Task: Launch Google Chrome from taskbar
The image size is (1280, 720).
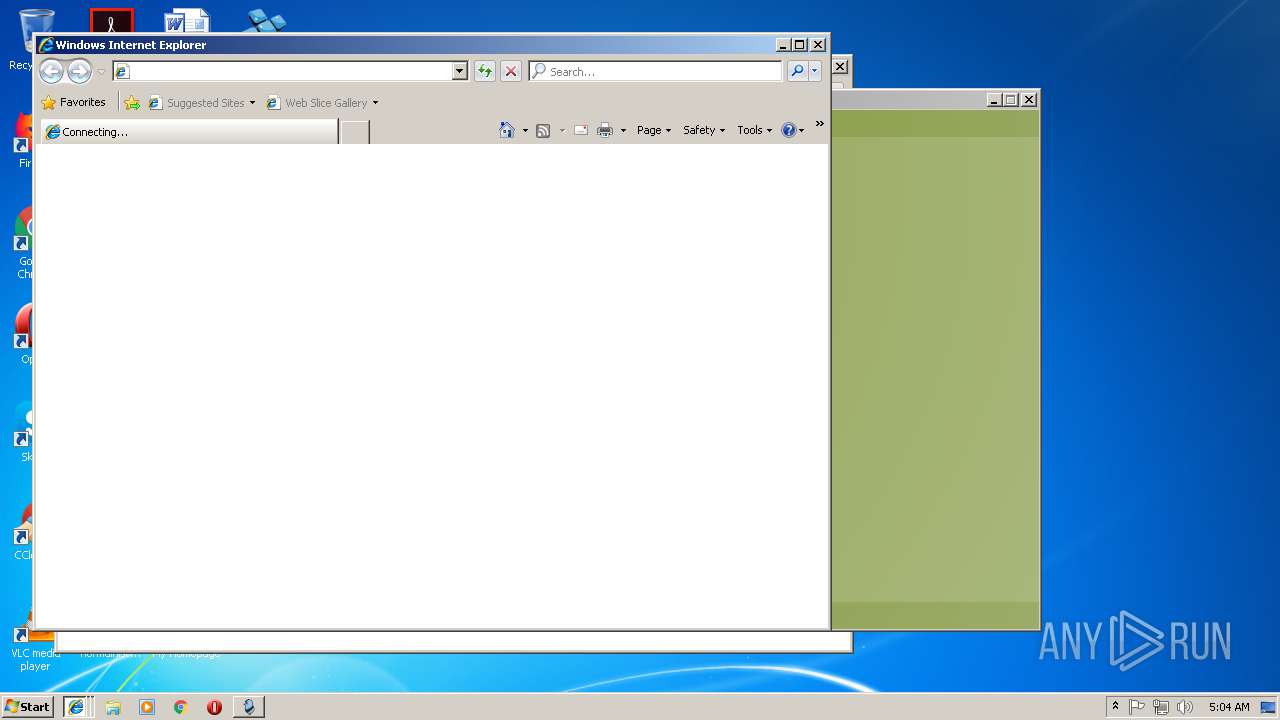Action: pos(180,707)
